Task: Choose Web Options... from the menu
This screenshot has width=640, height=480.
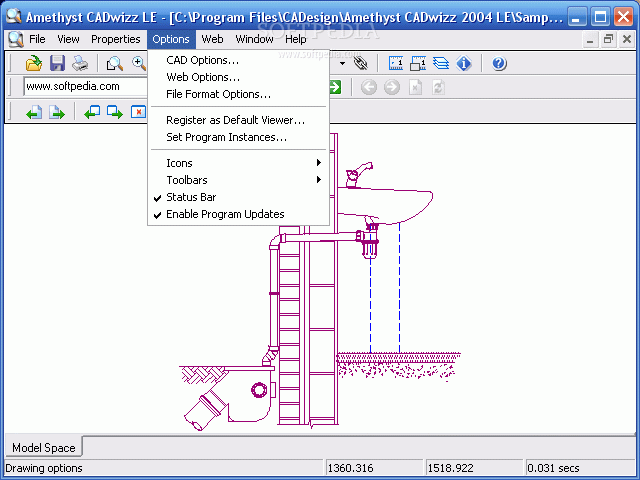Action: click(x=238, y=77)
